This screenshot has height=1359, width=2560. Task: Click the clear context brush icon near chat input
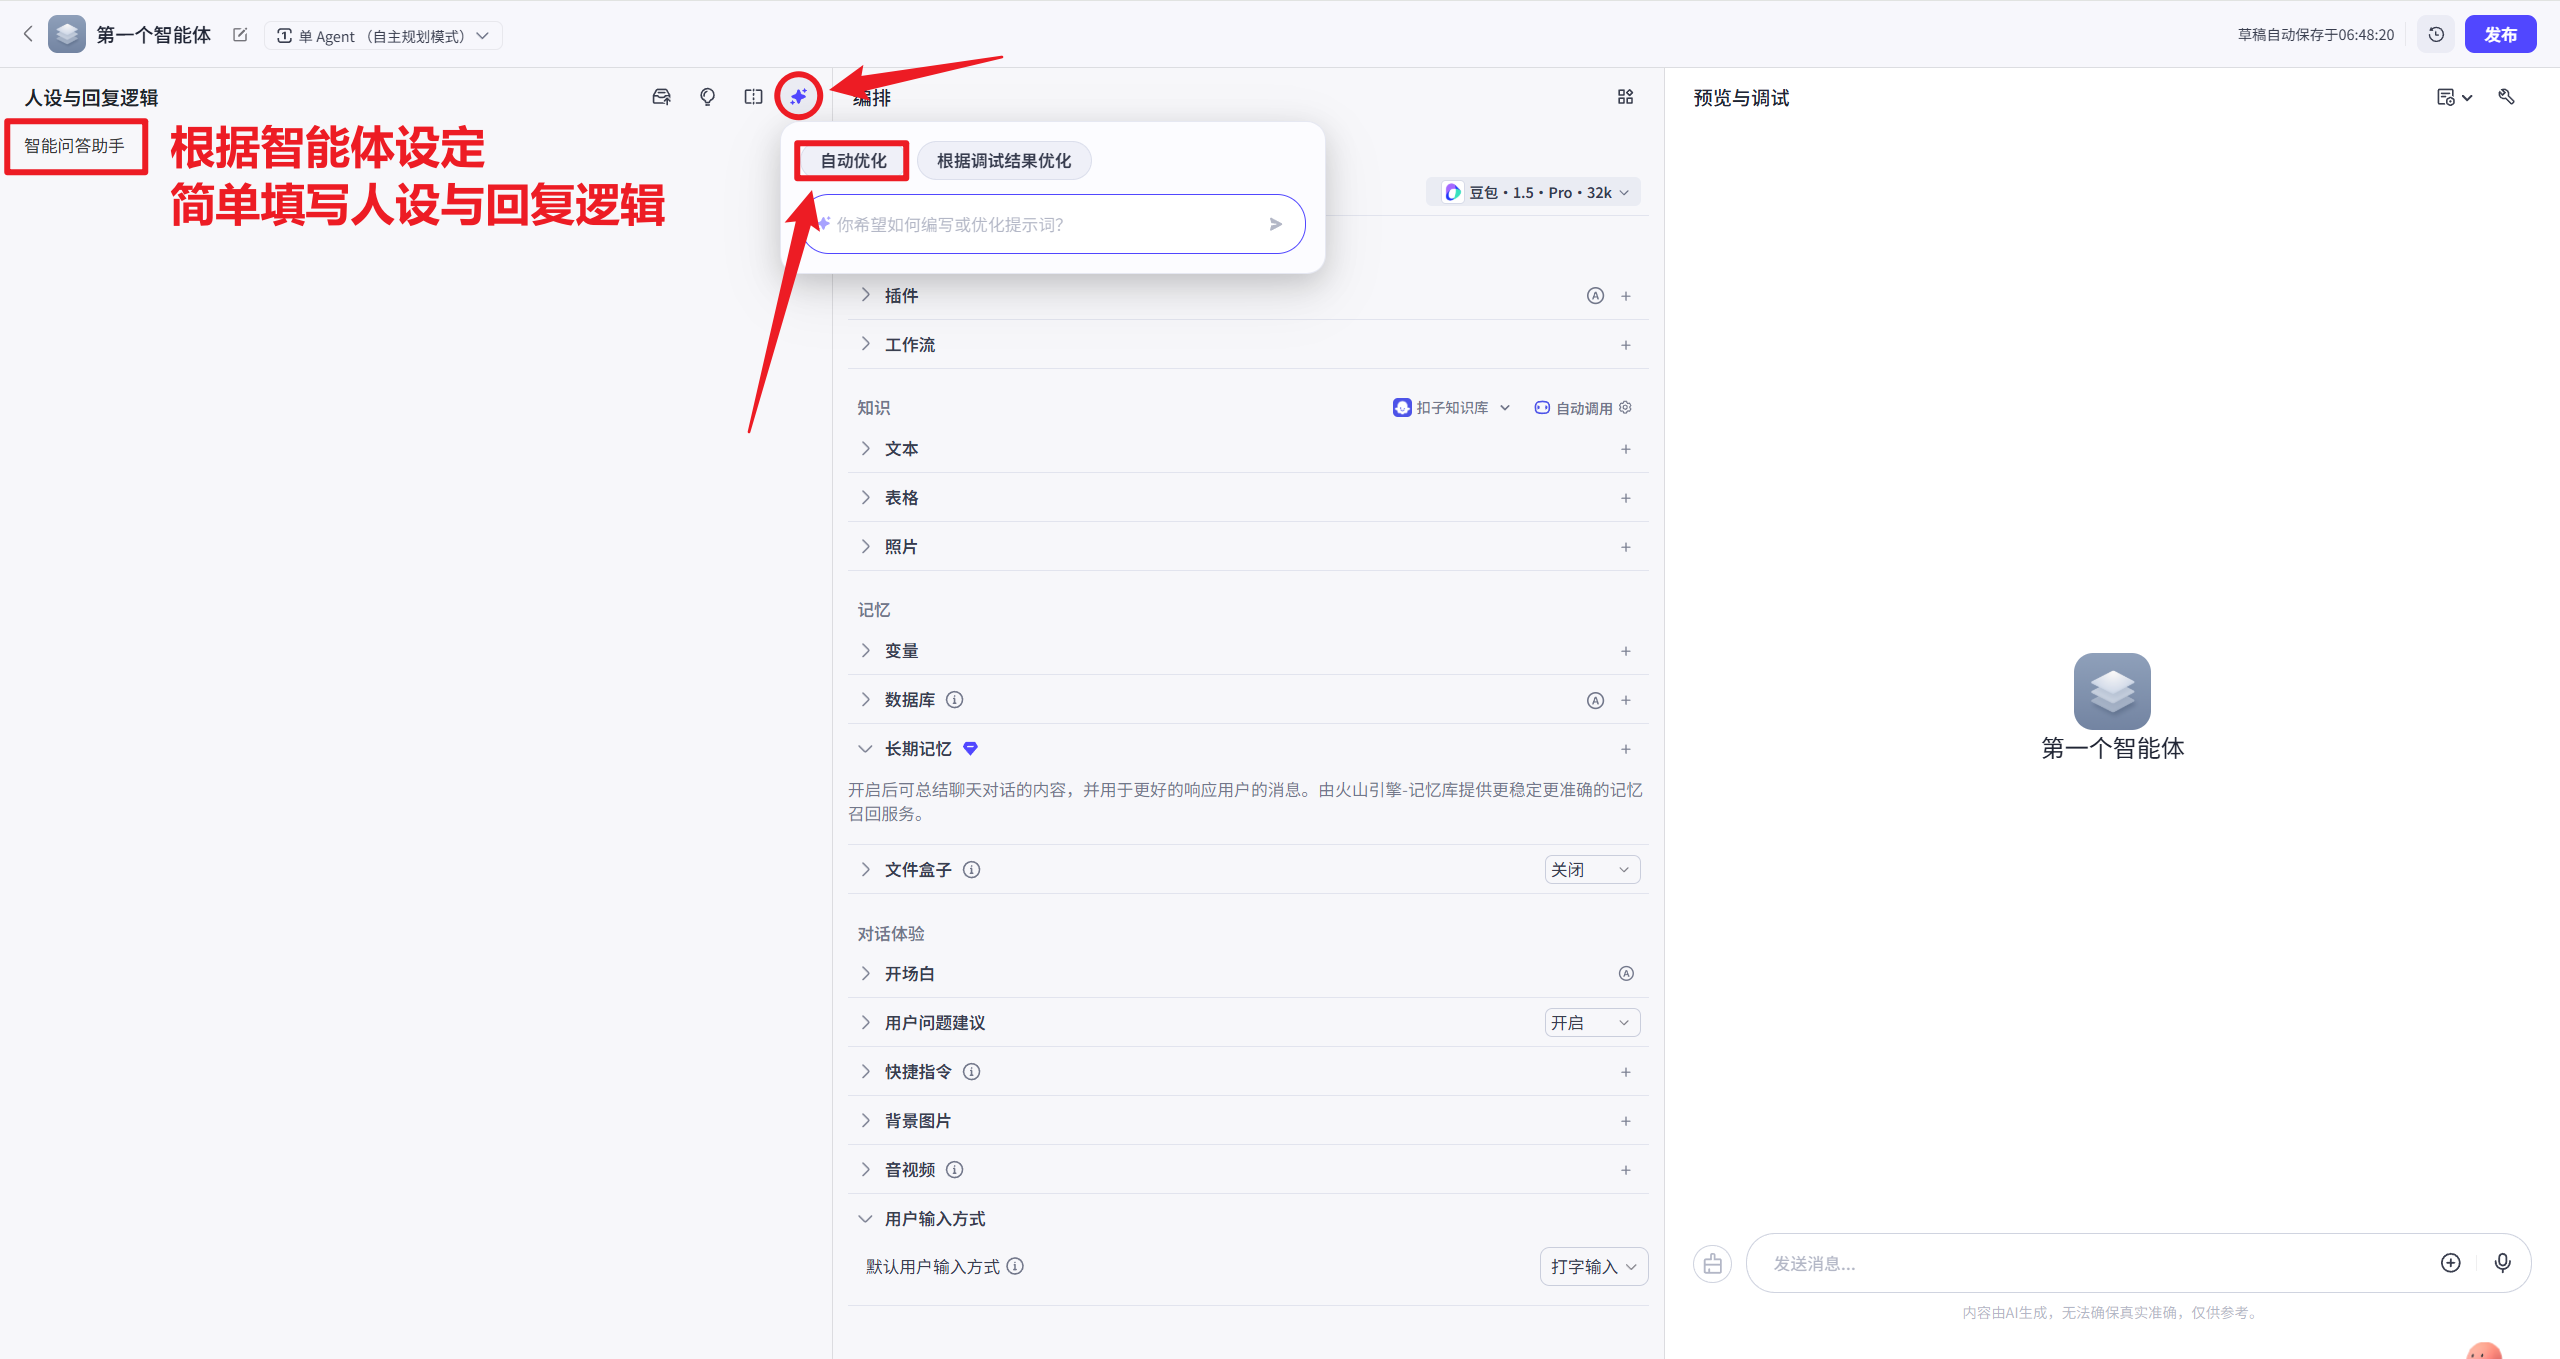coord(1712,1263)
